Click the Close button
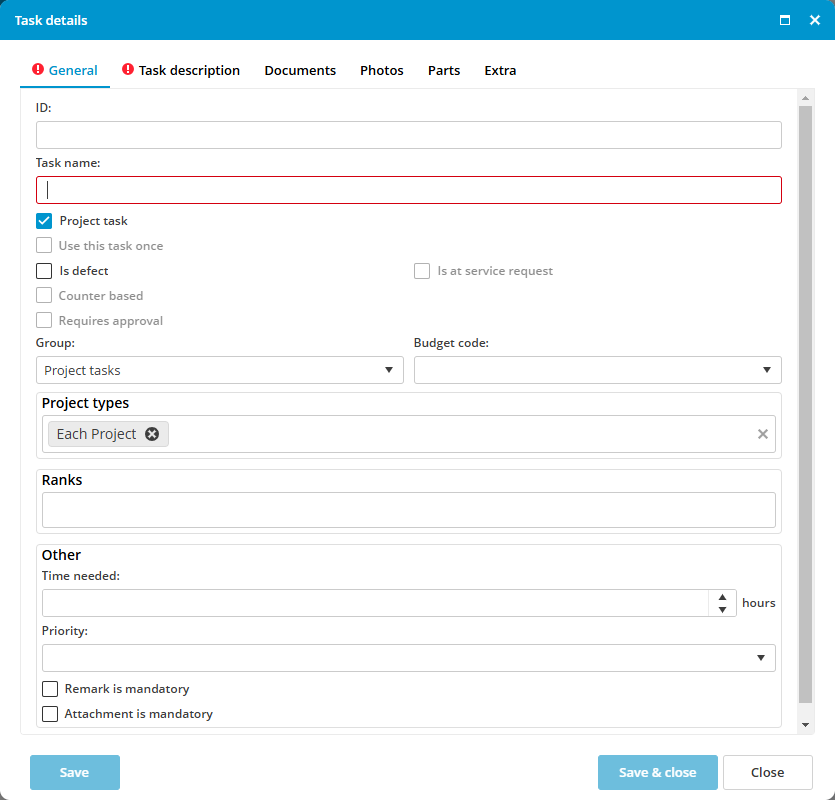 coord(767,772)
